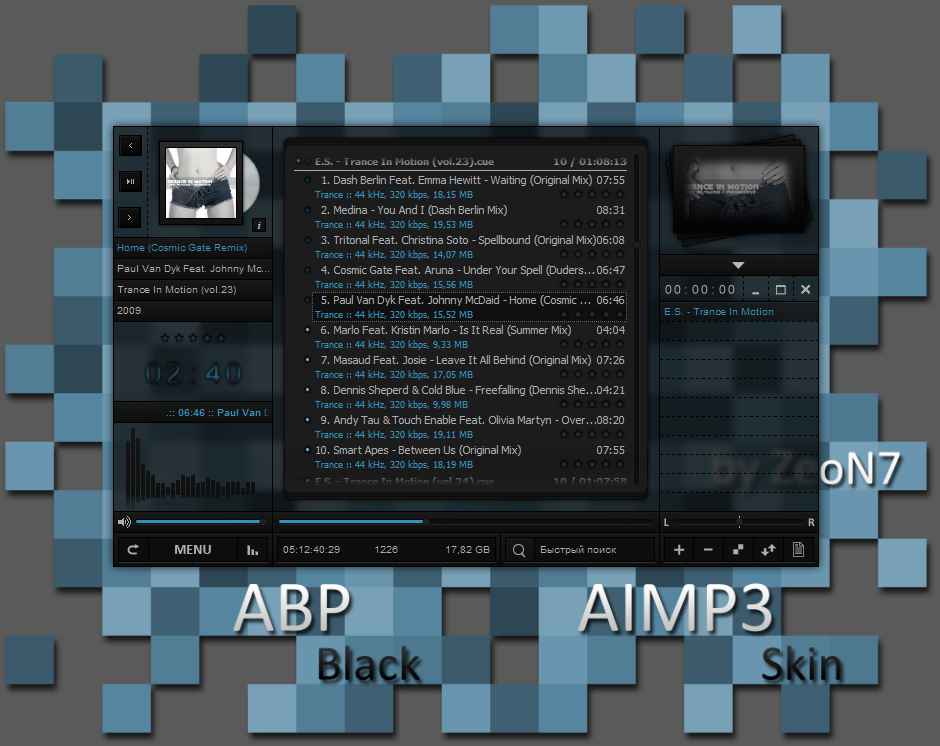The width and height of the screenshot is (940, 746).
Task: Click the '05:12:40:29' total duration status
Action: [311, 549]
